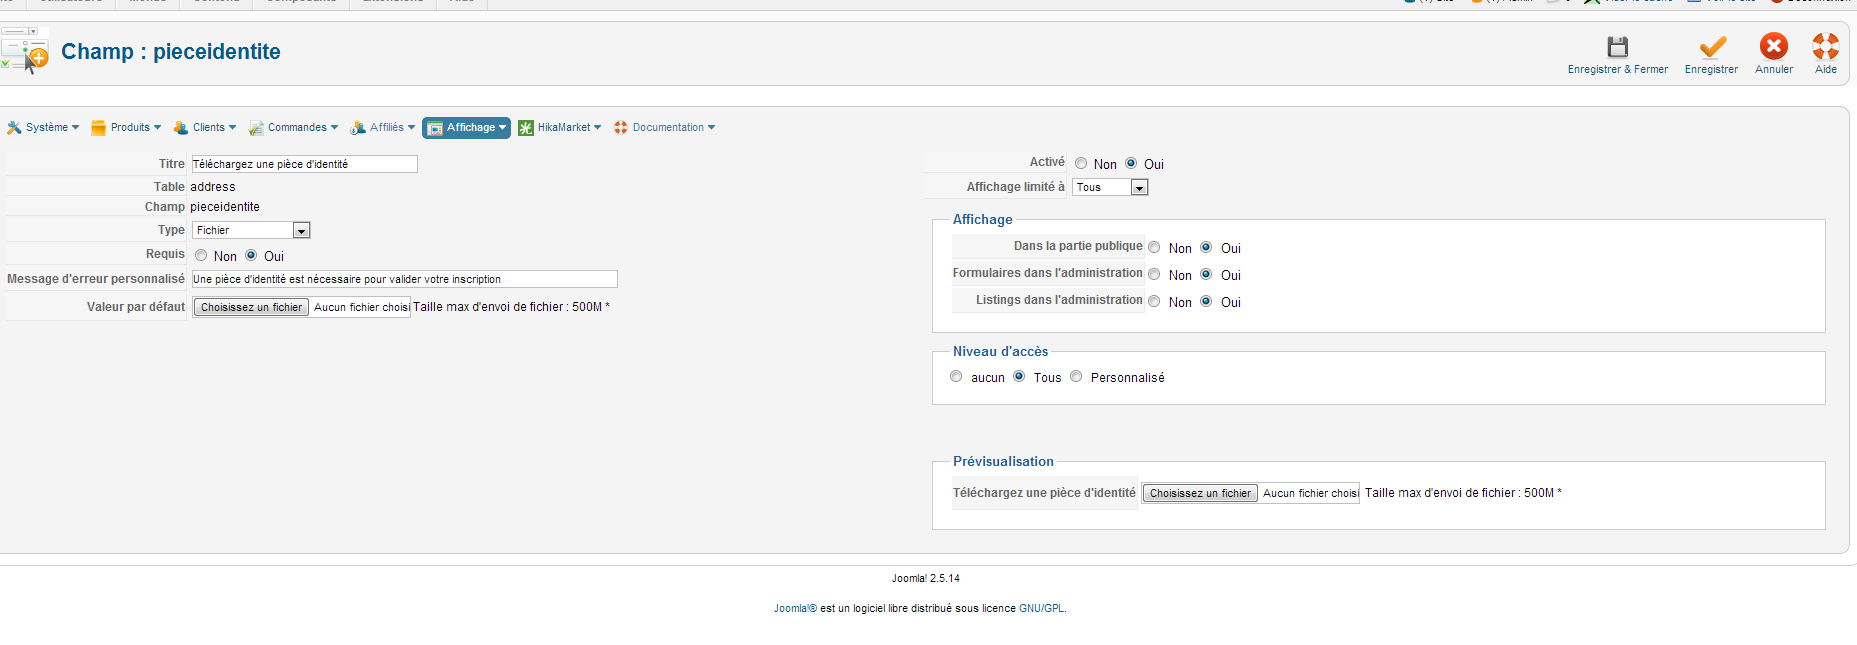The width and height of the screenshot is (1857, 645).
Task: Follow the GNU/GPL licence link
Action: [1041, 608]
